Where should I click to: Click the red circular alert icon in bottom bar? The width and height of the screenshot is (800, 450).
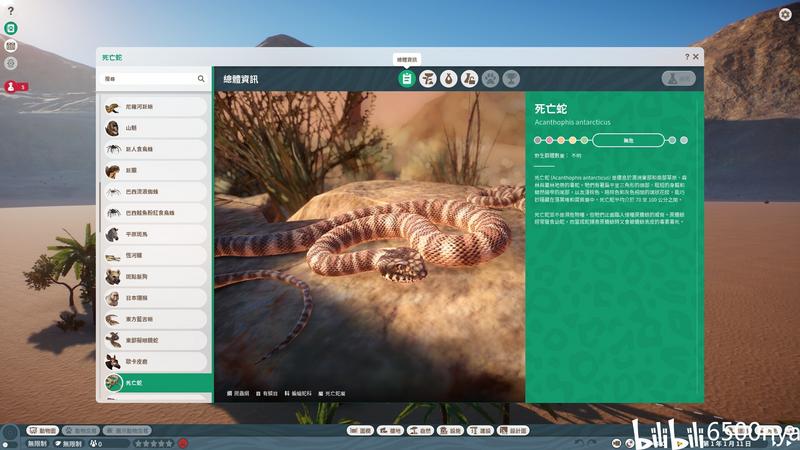click(x=183, y=443)
